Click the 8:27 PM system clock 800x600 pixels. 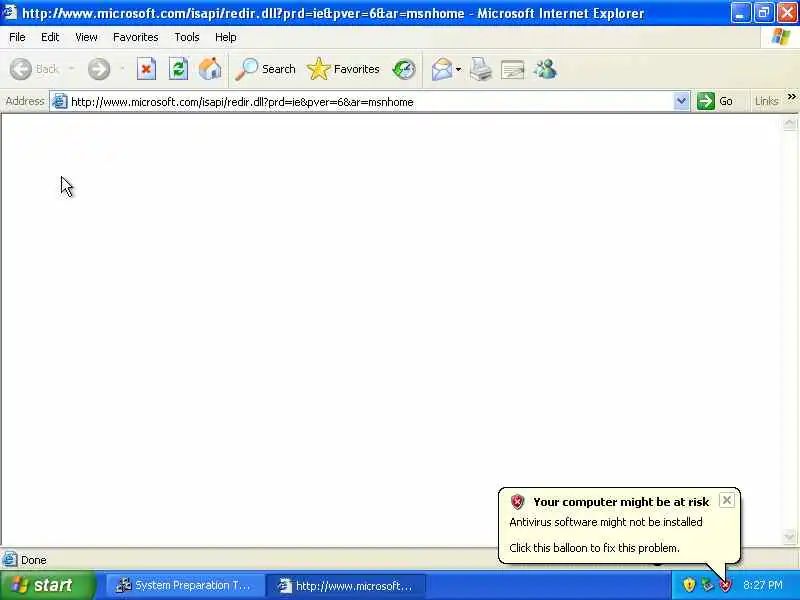[x=763, y=585]
